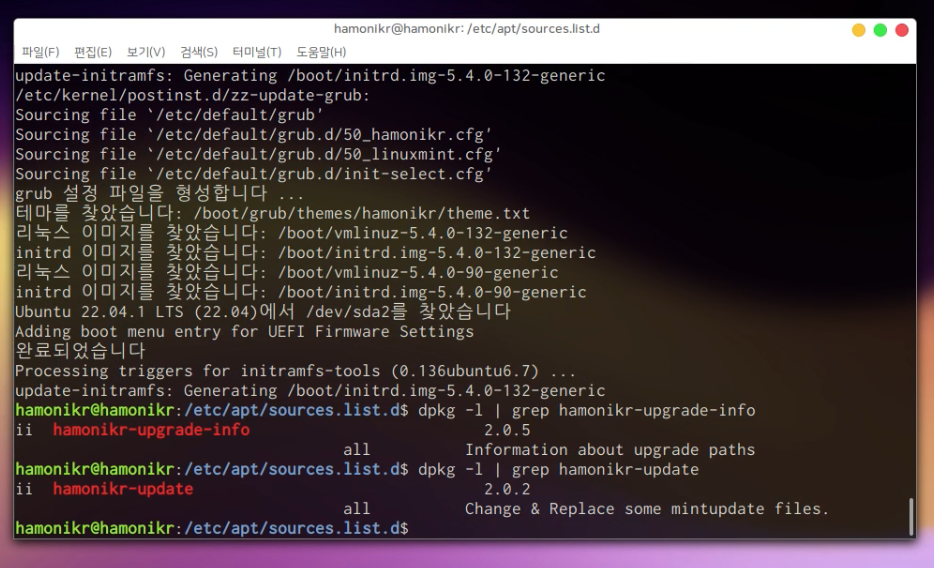Viewport: 934px width, 568px height.
Task: Open the 편집(E) menu
Action: [x=93, y=52]
